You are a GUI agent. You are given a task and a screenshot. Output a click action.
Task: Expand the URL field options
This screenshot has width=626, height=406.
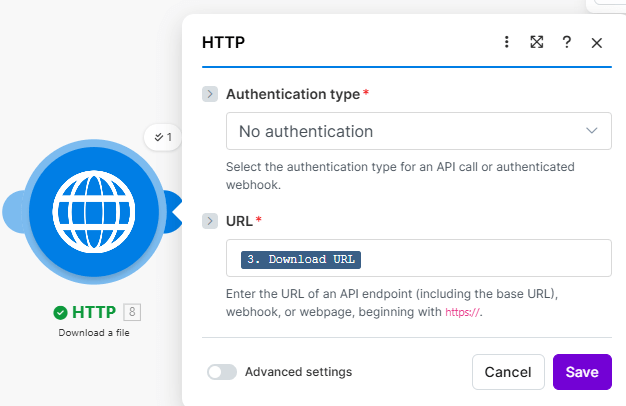[210, 221]
